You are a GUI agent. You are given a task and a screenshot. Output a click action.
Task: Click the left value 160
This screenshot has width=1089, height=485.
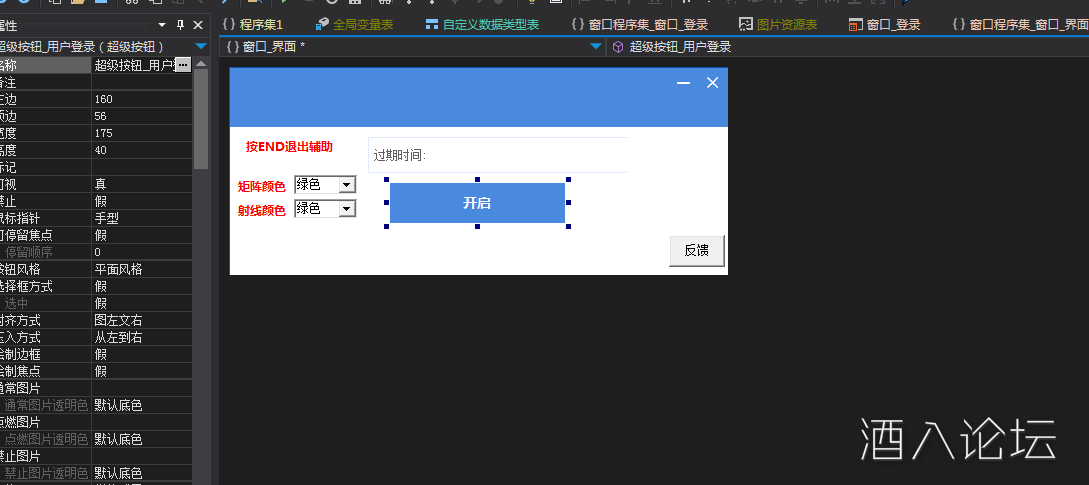click(142, 99)
